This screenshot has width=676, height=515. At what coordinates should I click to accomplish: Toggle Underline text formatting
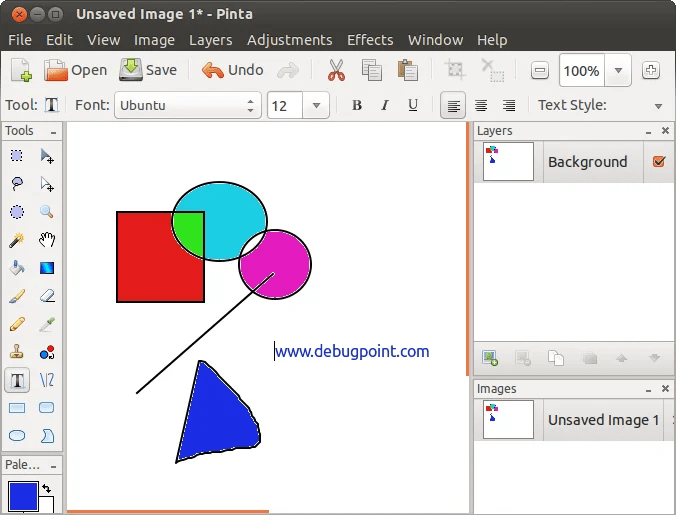[413, 105]
